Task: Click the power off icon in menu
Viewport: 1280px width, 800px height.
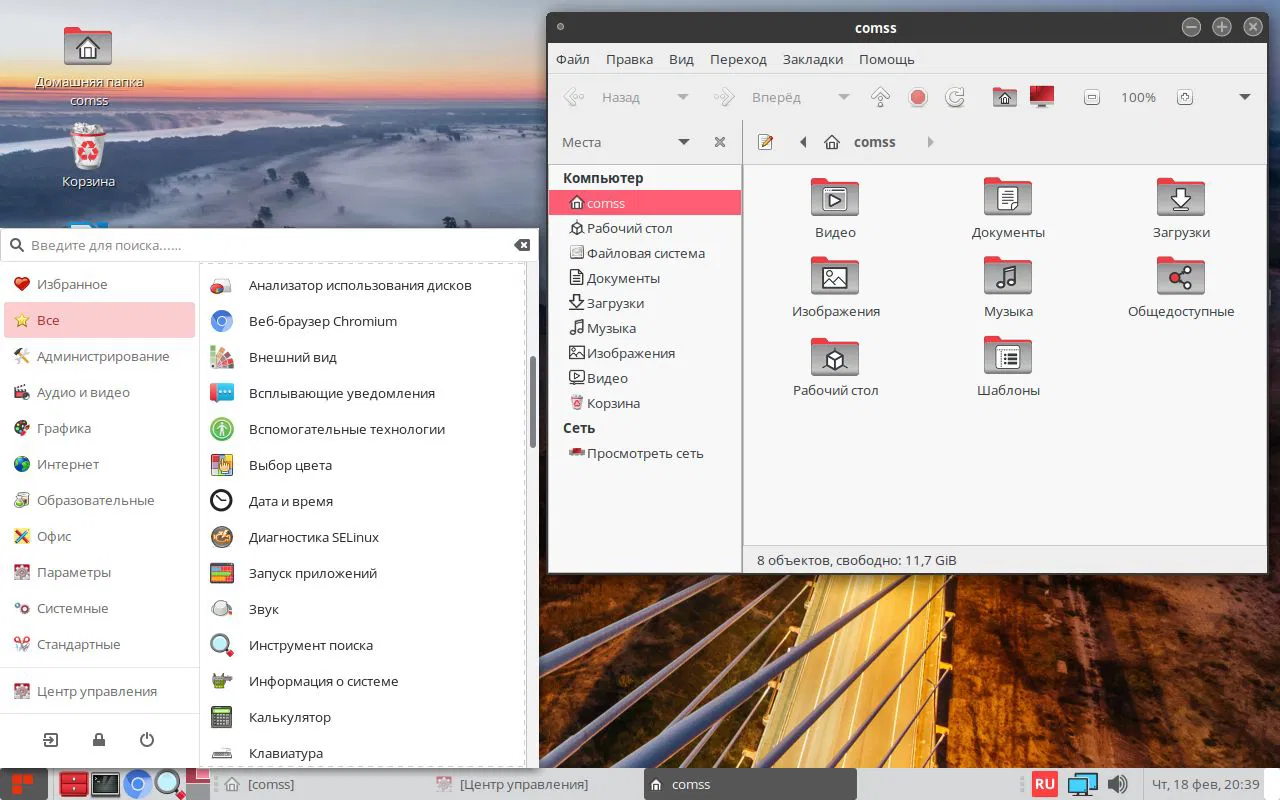Action: (x=147, y=740)
